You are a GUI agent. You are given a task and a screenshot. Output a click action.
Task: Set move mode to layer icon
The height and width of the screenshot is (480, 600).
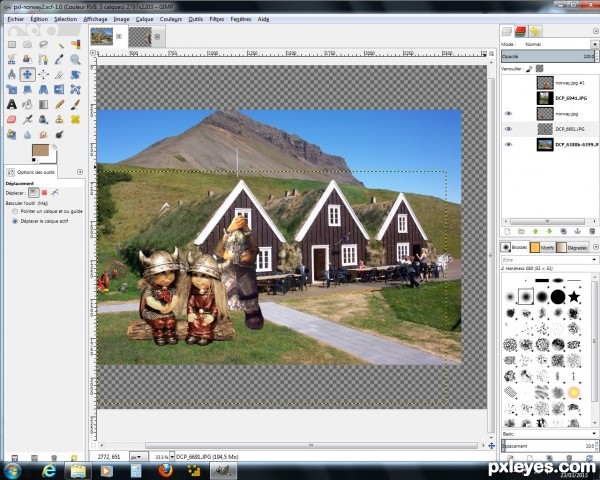pyautogui.click(x=34, y=193)
